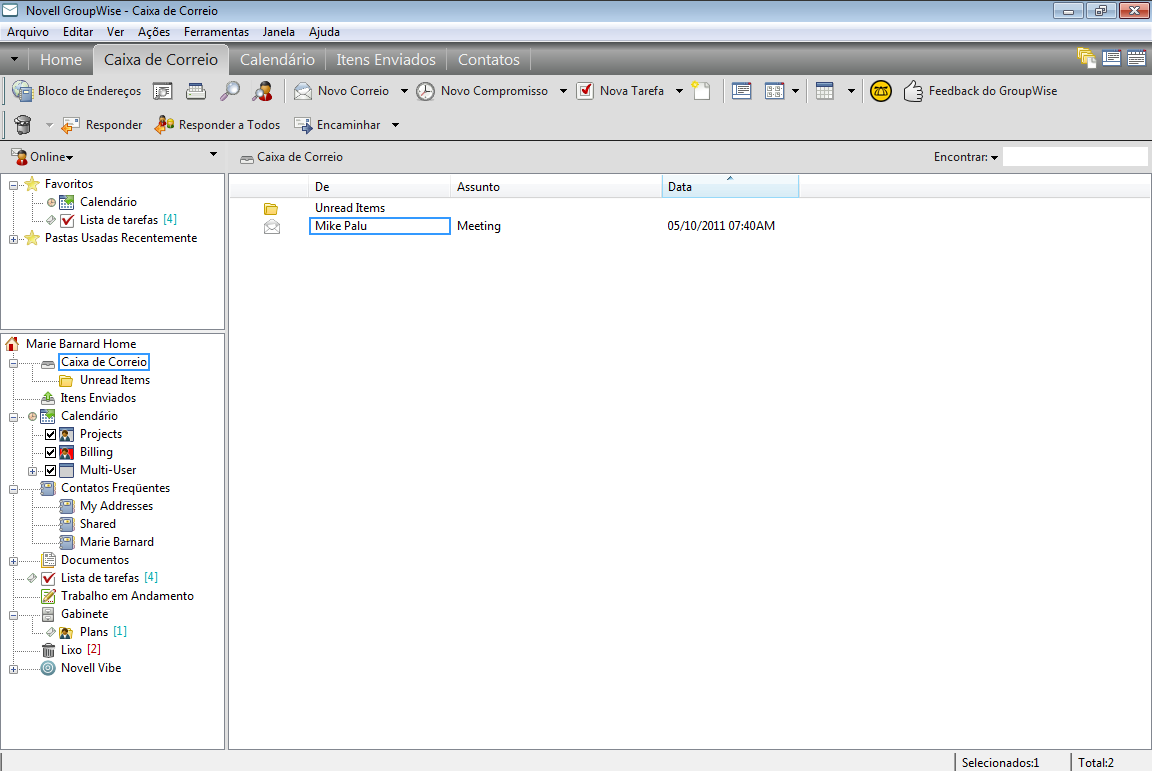This screenshot has height=771, width=1152.
Task: Create a Novo Compromisso appointment
Action: click(482, 91)
